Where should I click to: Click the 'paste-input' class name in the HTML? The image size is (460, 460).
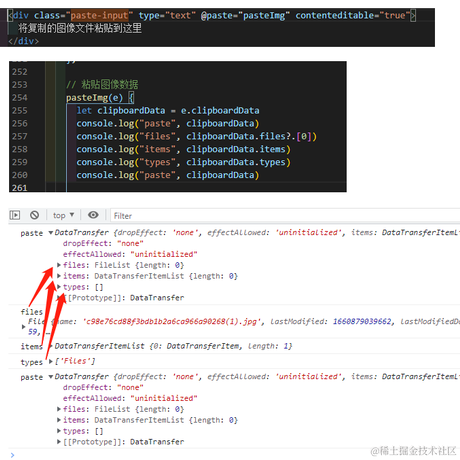click(99, 15)
